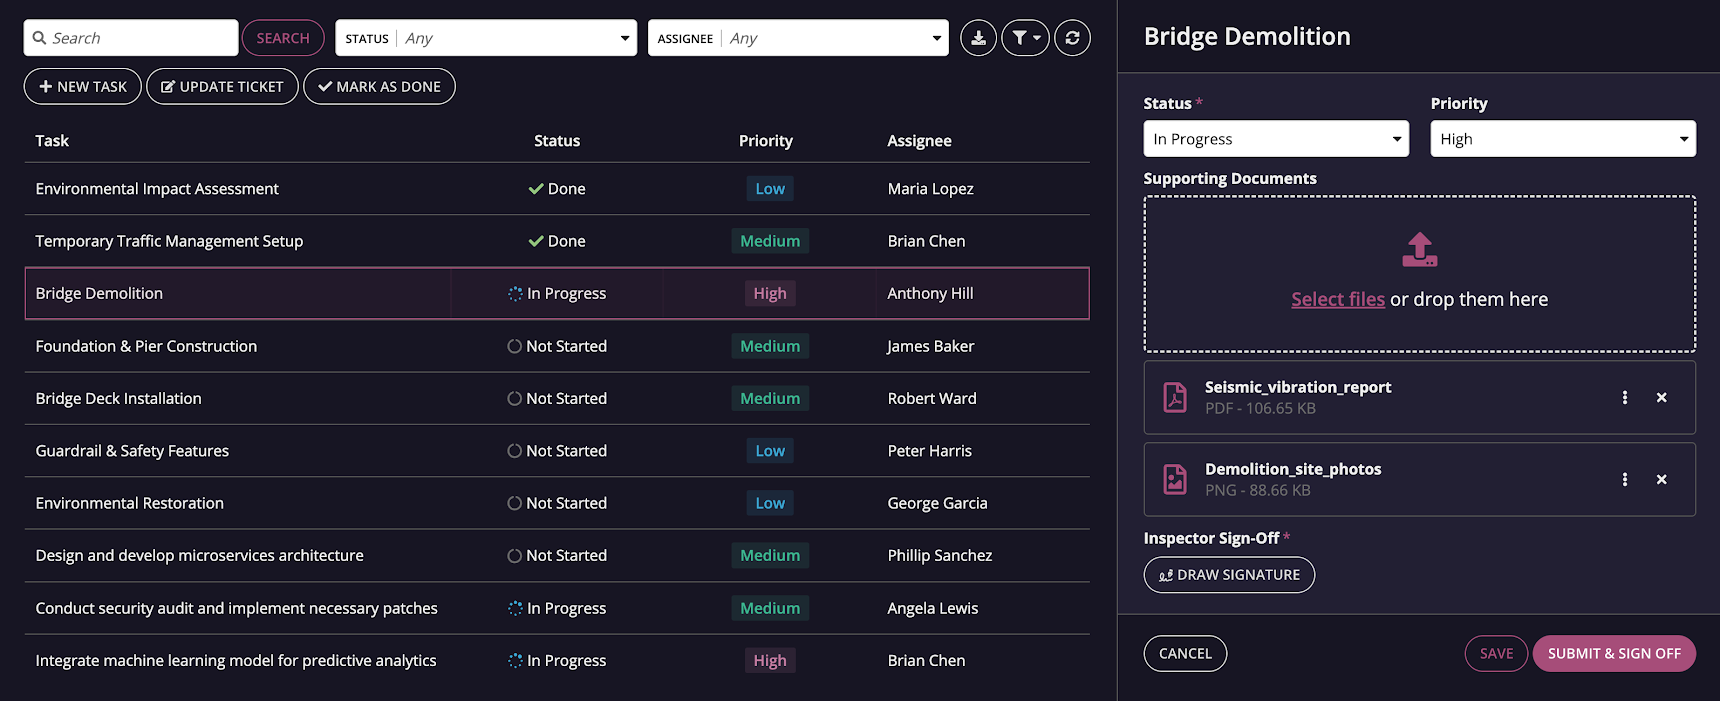Click Update Ticket button
Screen dimensions: 1720x701
click(222, 86)
